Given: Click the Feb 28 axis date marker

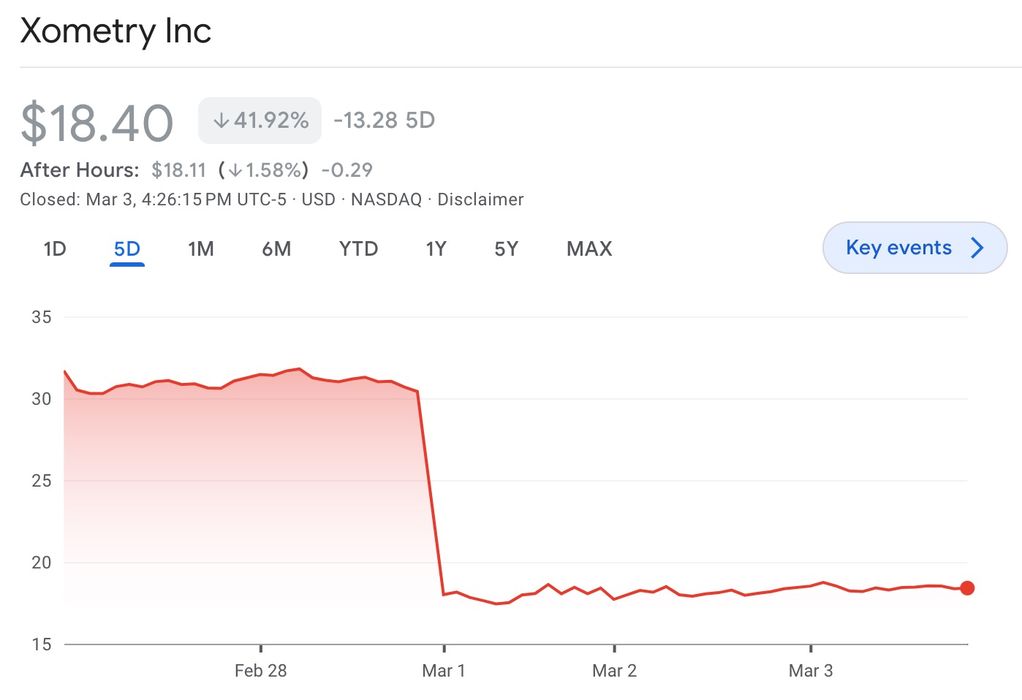Looking at the screenshot, I should pos(261,670).
